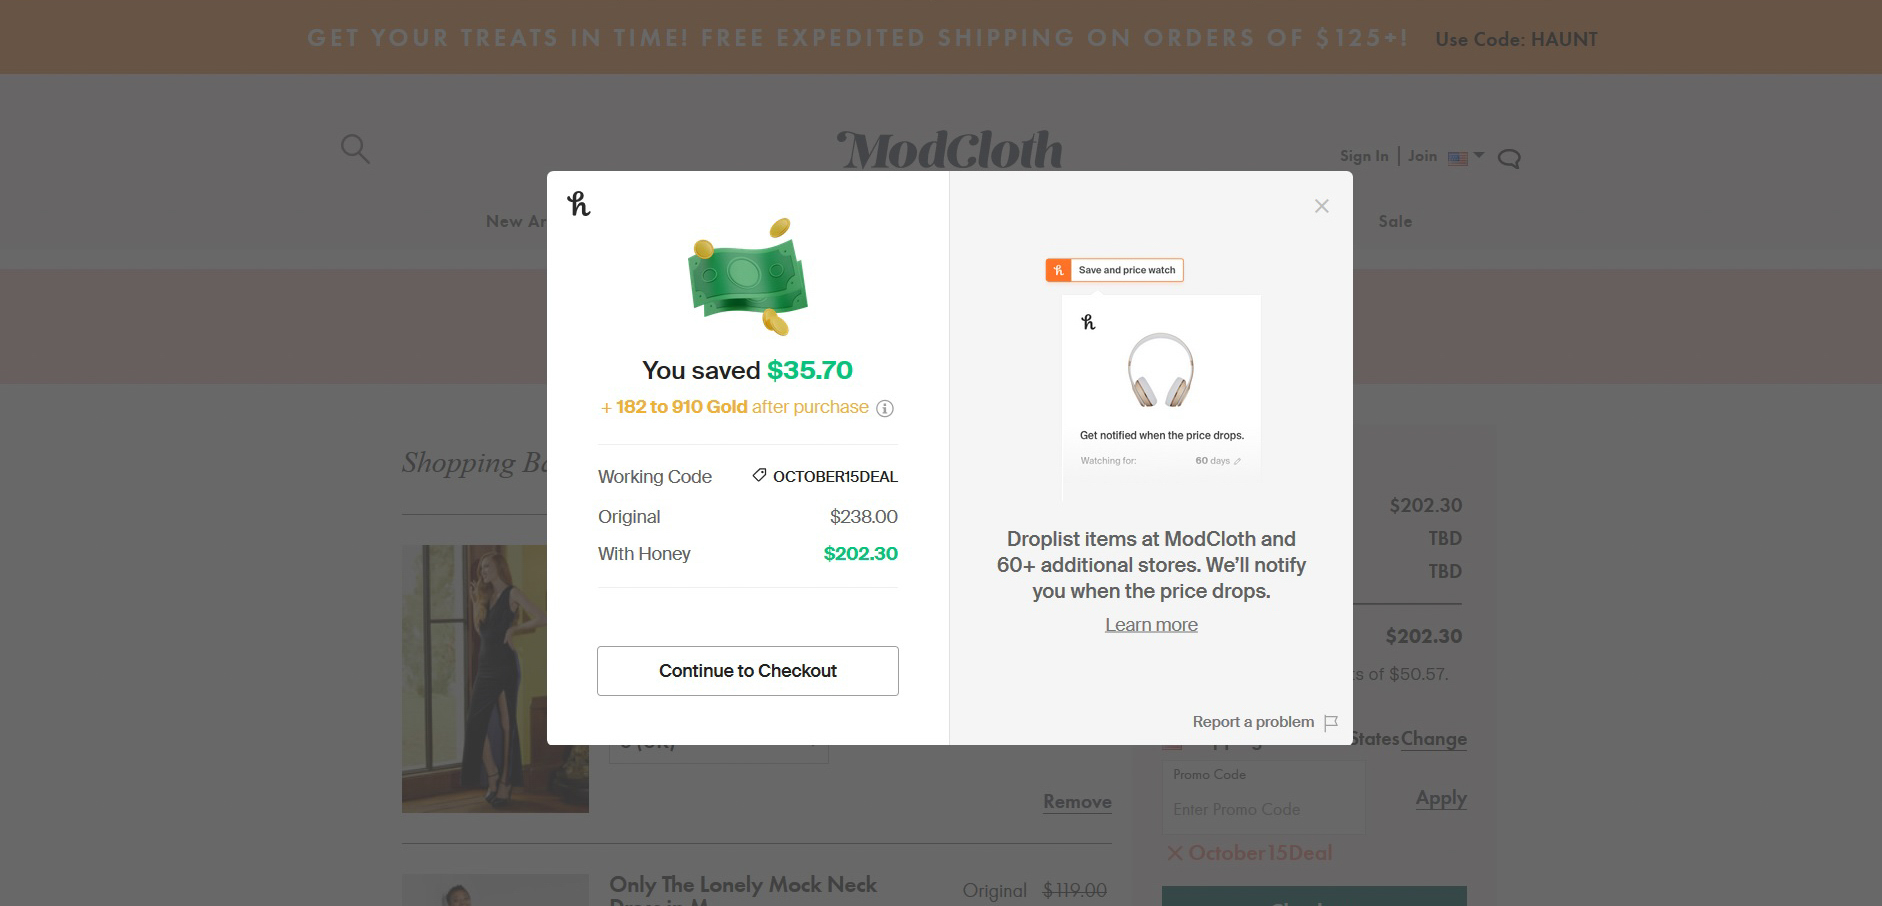This screenshot has height=906, width=1882.
Task: Close the Honey savings popup
Action: tap(1321, 206)
